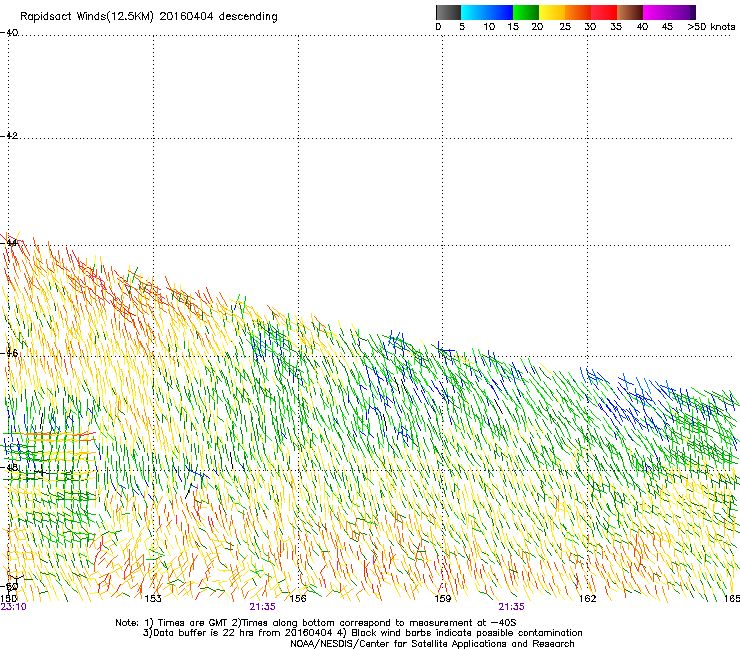Click the legend tick label '40'
740x650 pixels.
pyautogui.click(x=642, y=27)
